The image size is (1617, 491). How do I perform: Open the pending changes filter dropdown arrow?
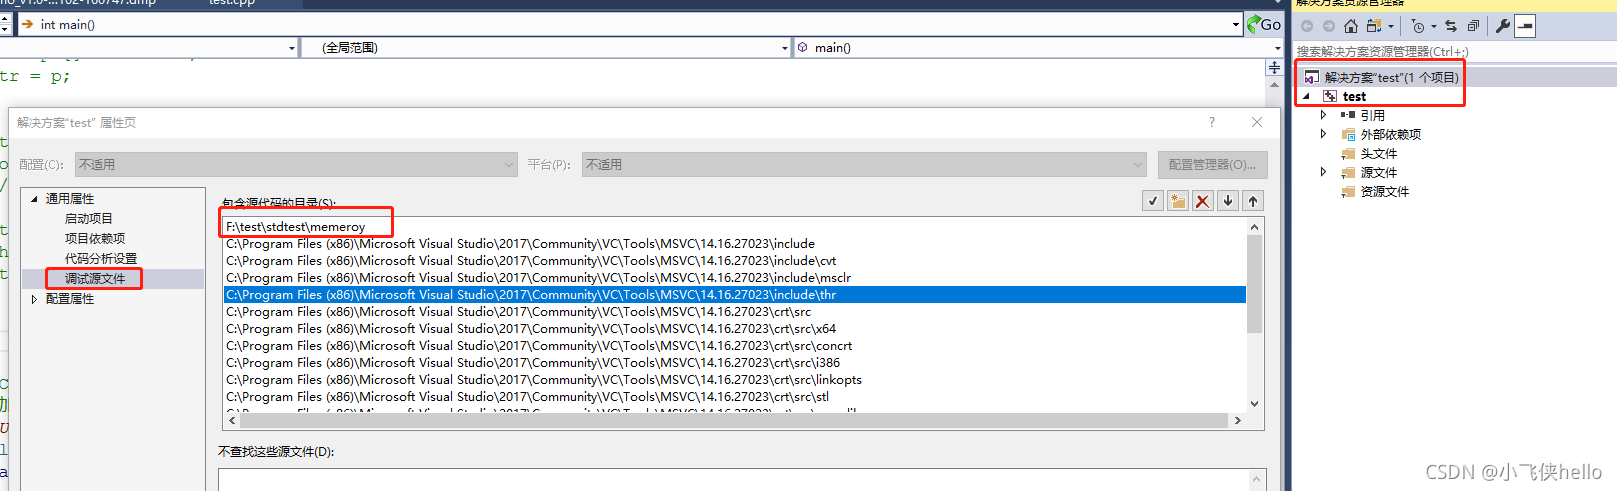coord(1433,27)
